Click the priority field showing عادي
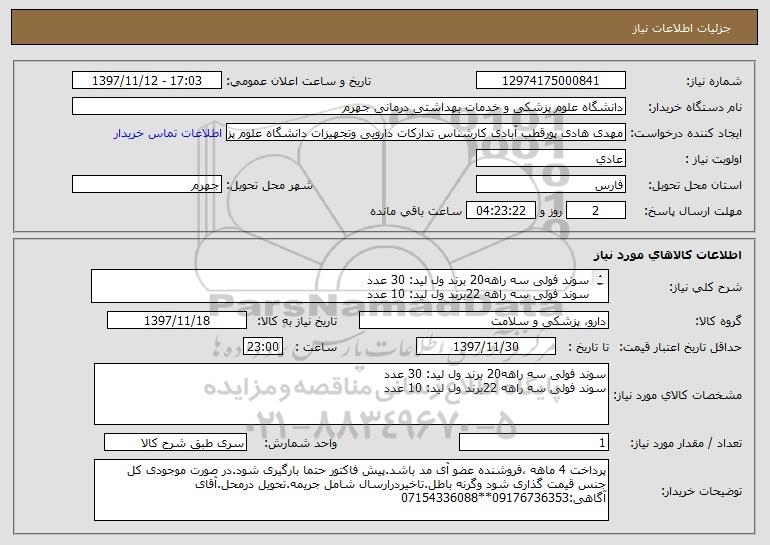This screenshot has width=770, height=545. point(550,158)
